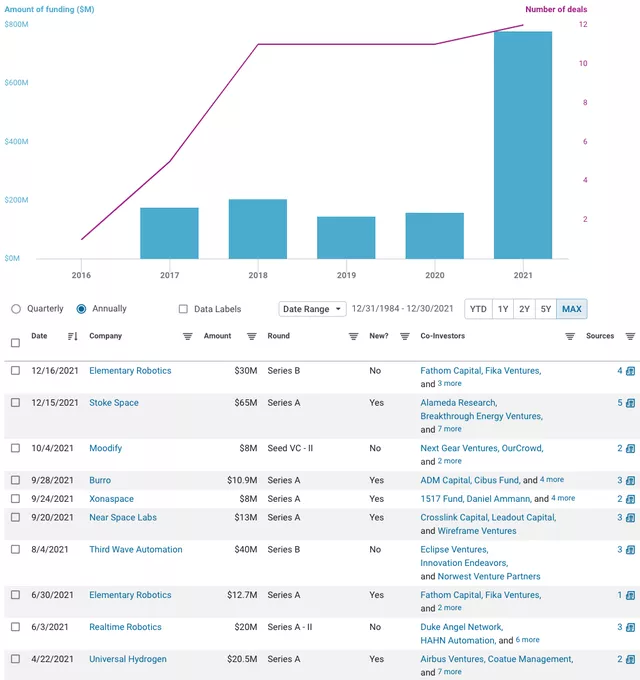
Task: Switch chart range to YTD
Action: click(478, 309)
